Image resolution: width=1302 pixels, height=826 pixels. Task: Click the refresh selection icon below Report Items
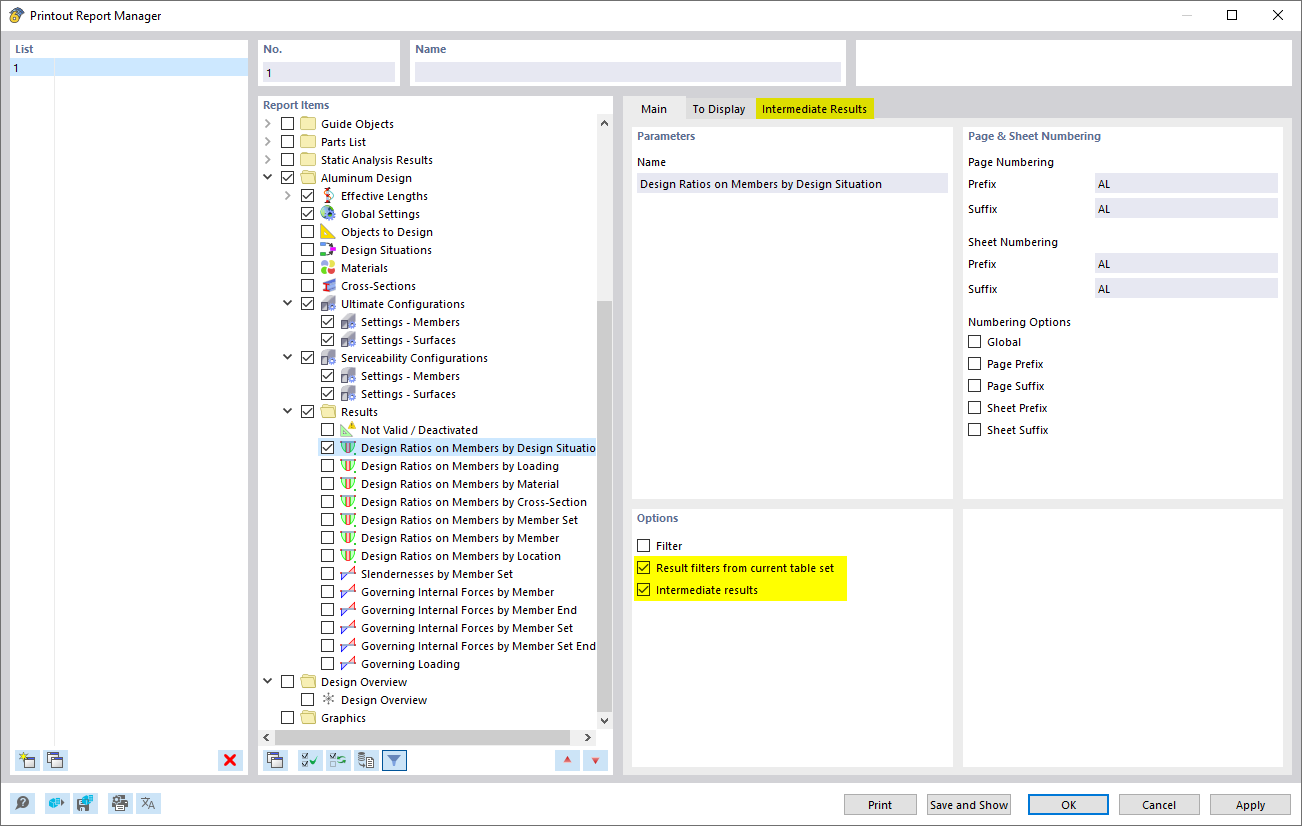pyautogui.click(x=338, y=760)
